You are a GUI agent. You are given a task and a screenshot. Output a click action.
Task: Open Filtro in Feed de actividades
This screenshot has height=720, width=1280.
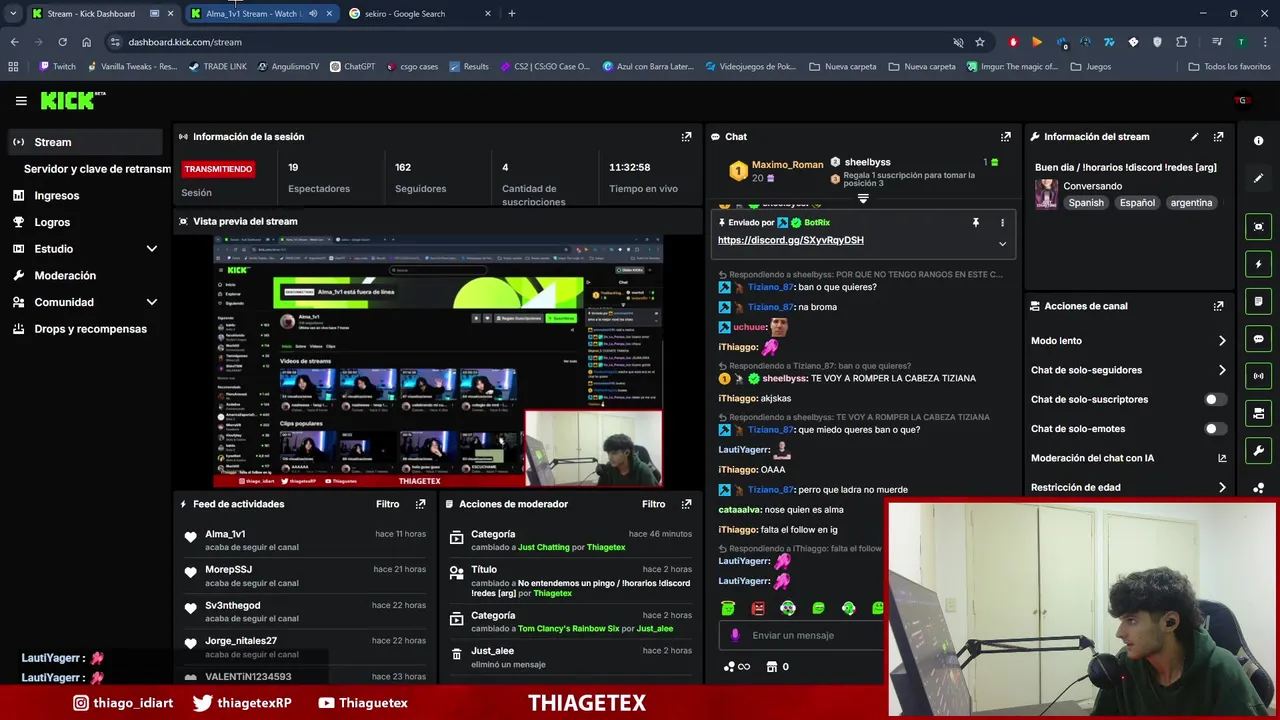coord(387,504)
